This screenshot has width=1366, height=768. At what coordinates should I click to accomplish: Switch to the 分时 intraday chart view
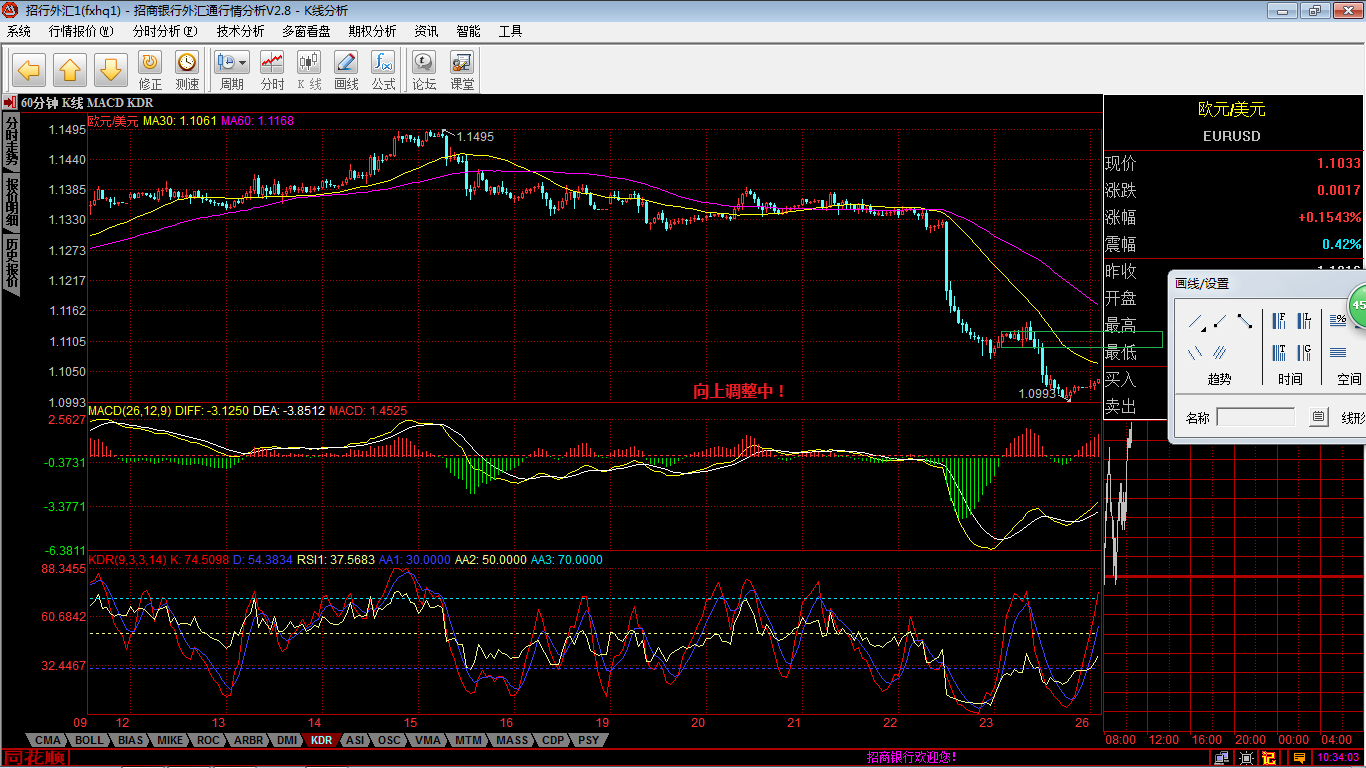click(x=272, y=70)
